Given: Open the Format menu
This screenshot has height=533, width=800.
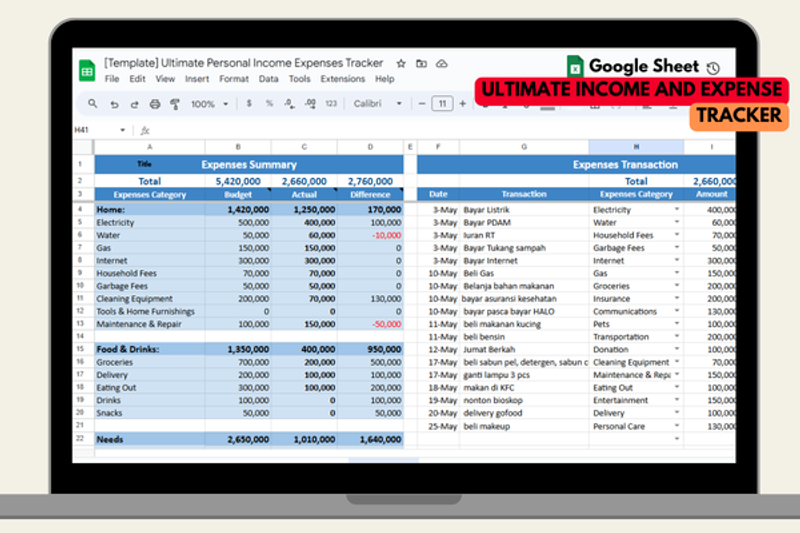Looking at the screenshot, I should [x=234, y=79].
